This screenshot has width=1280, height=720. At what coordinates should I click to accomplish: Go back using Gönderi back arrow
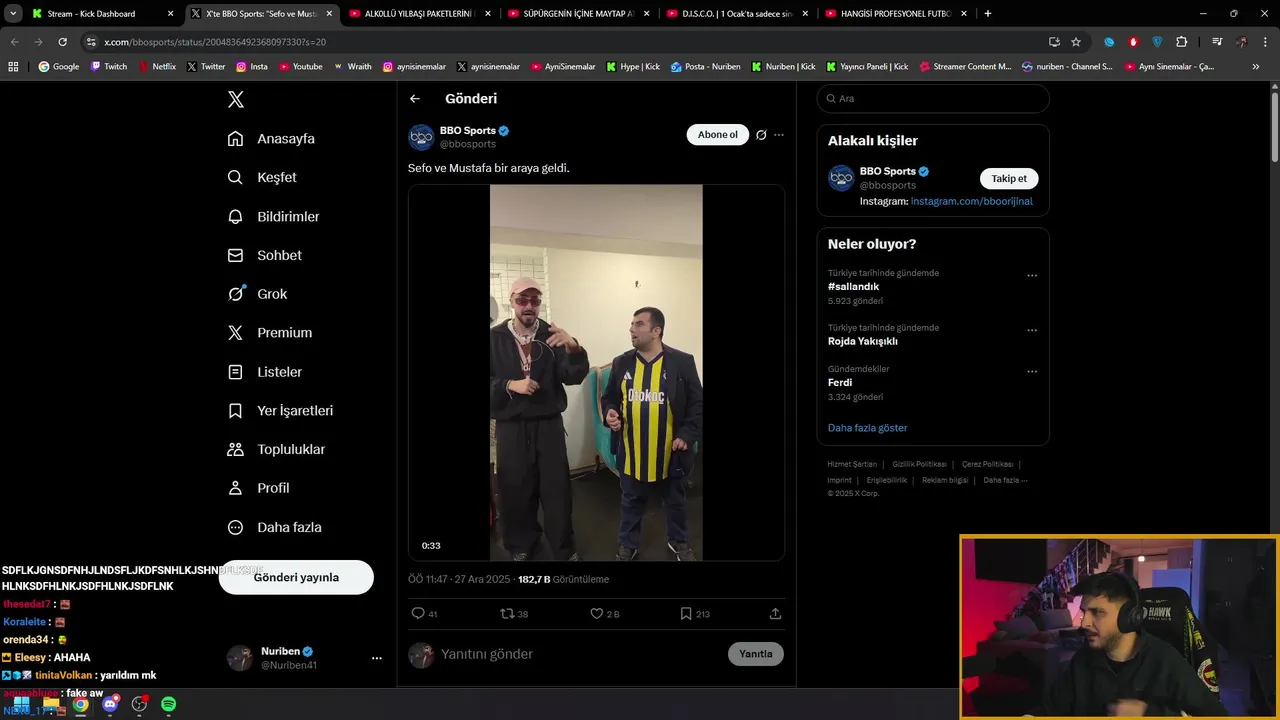tap(415, 99)
